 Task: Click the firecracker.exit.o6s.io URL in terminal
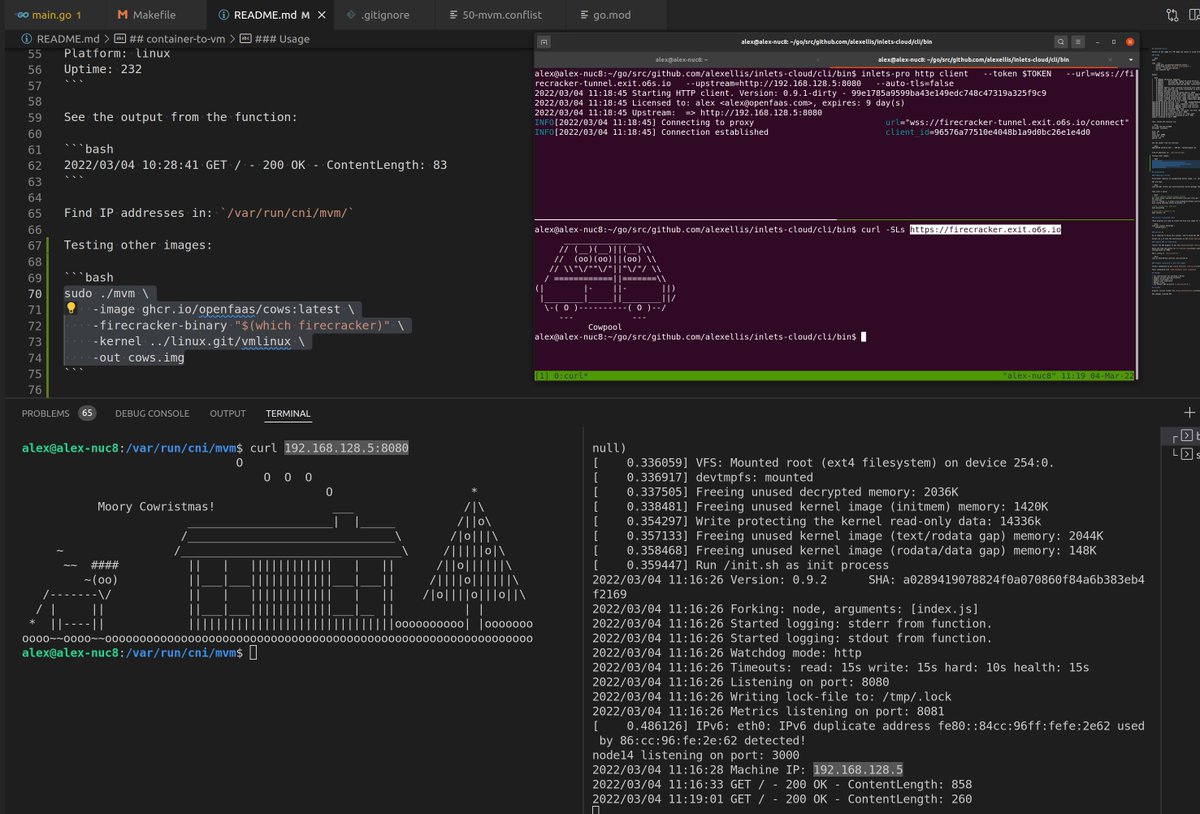(985, 229)
